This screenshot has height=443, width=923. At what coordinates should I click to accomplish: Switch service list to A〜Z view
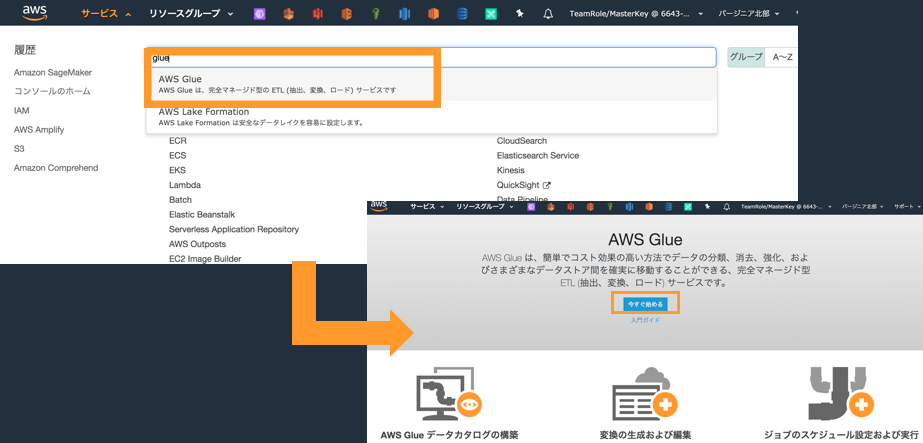coord(782,57)
